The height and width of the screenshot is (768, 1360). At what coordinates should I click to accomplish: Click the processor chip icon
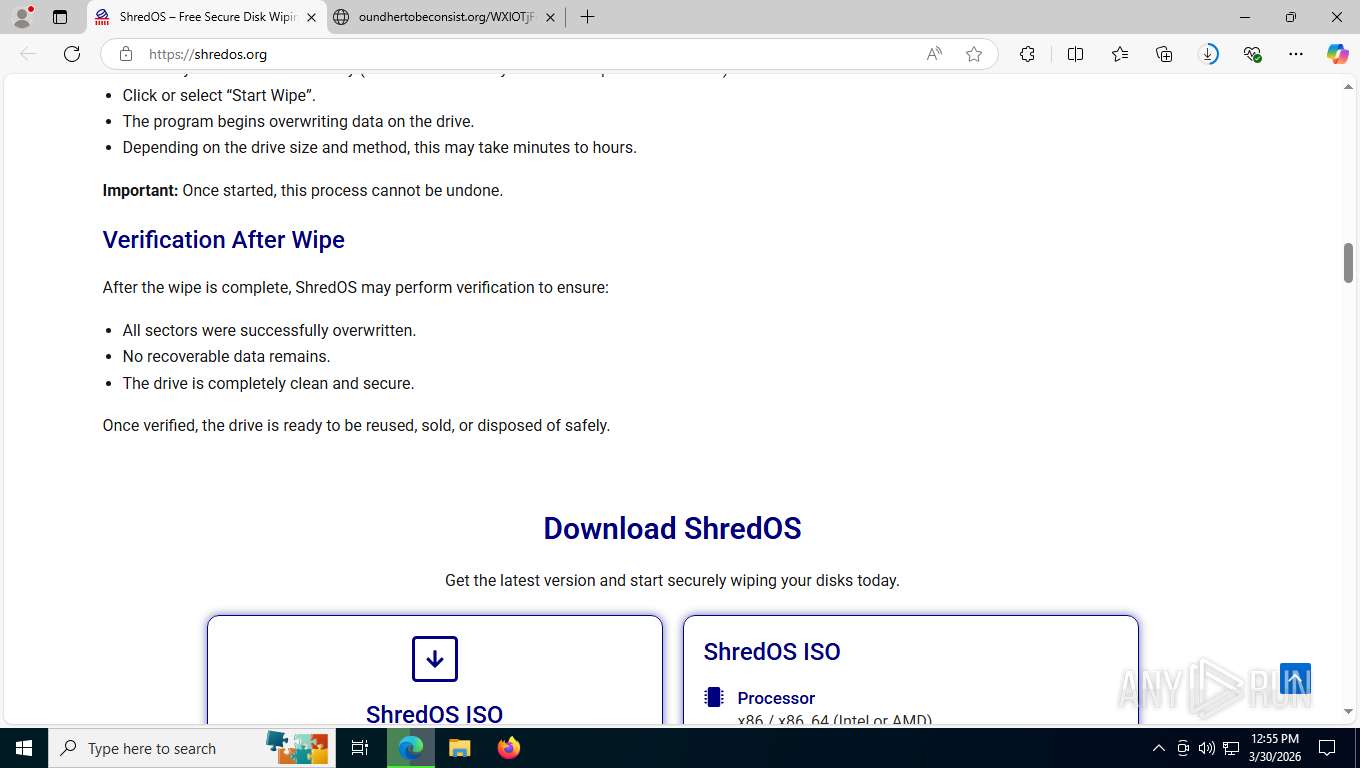click(x=714, y=697)
